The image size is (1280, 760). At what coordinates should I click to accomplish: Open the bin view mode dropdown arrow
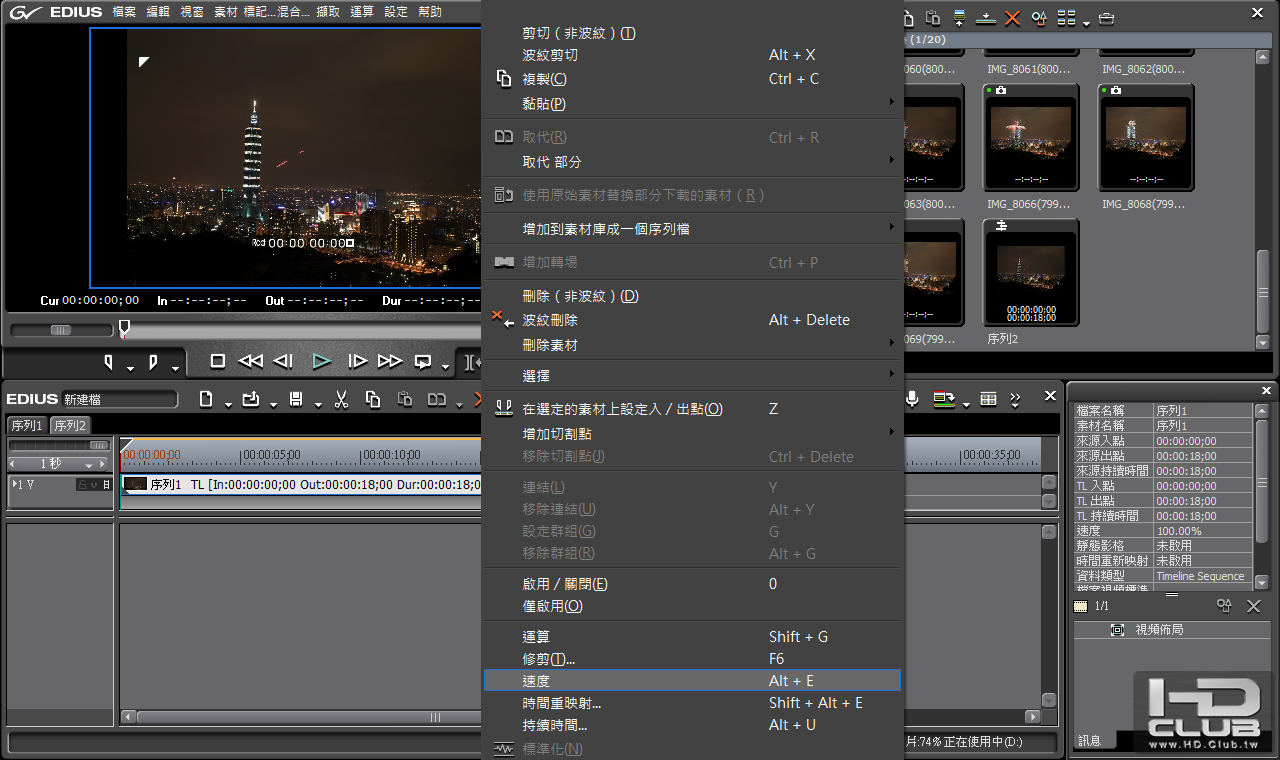click(1086, 22)
